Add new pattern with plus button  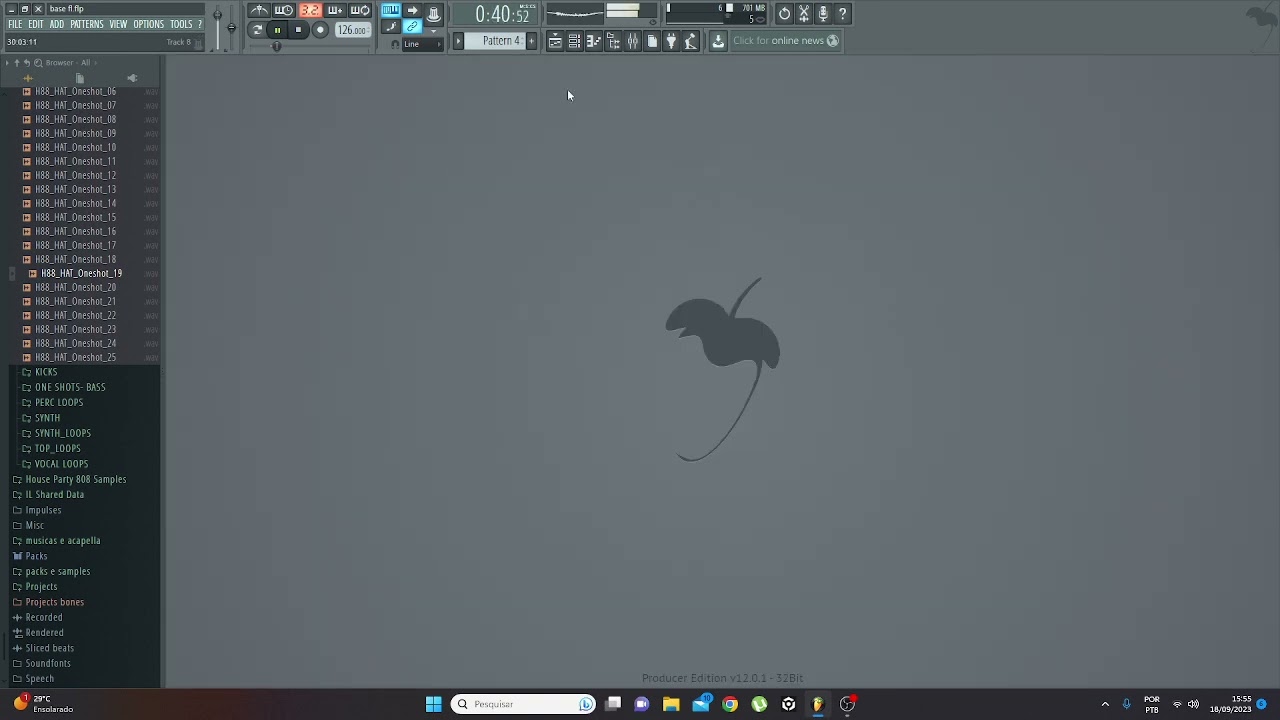click(531, 41)
